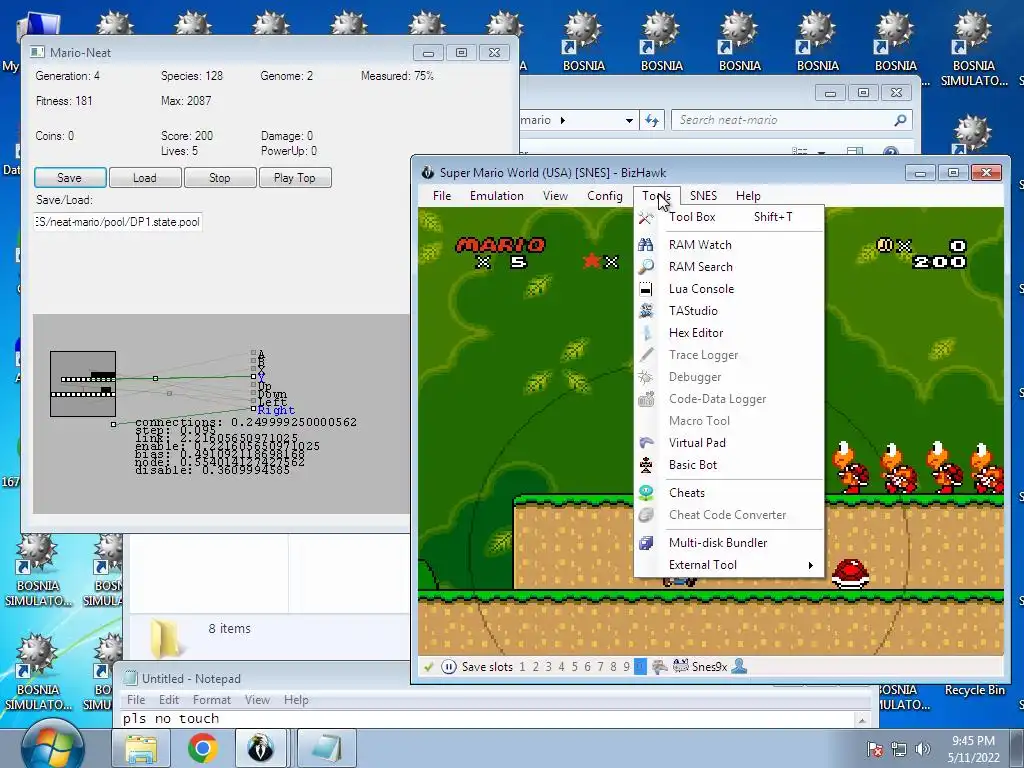
Task: Open Multi-disk Bundler tool
Action: [x=729, y=543]
